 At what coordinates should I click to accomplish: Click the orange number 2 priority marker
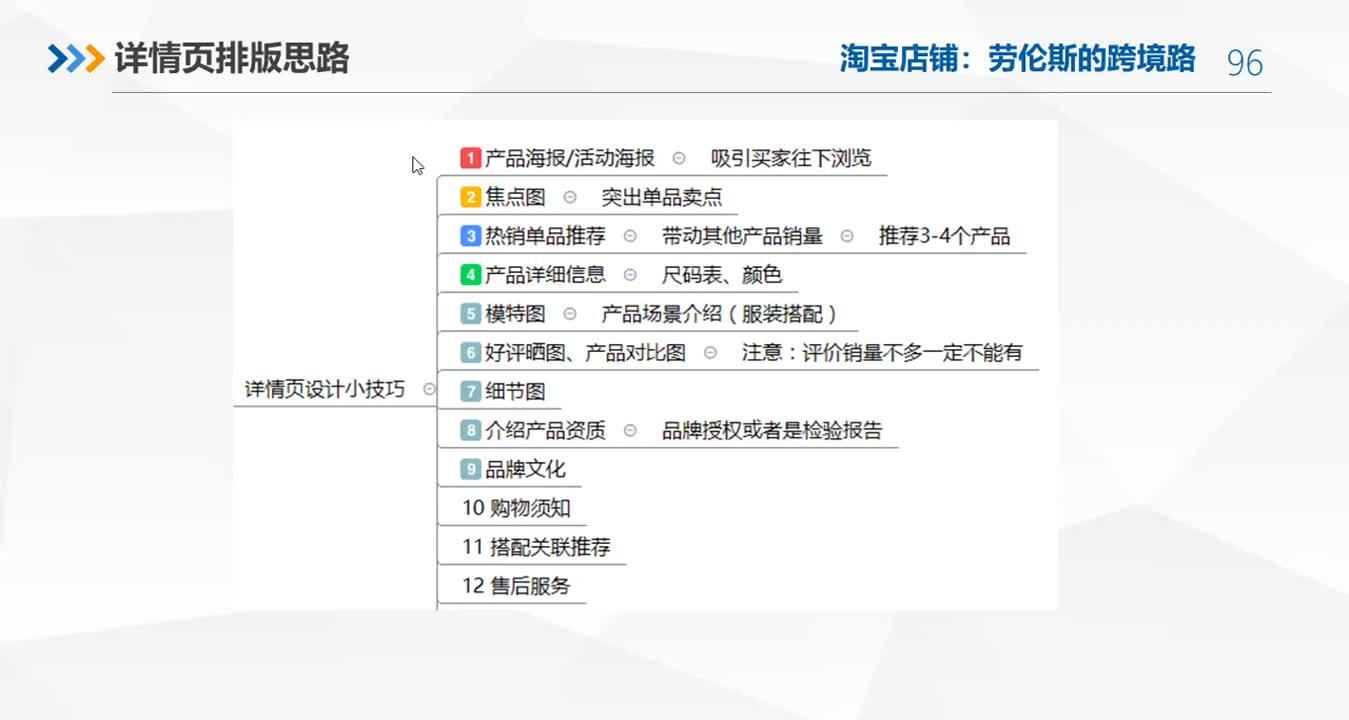471,197
